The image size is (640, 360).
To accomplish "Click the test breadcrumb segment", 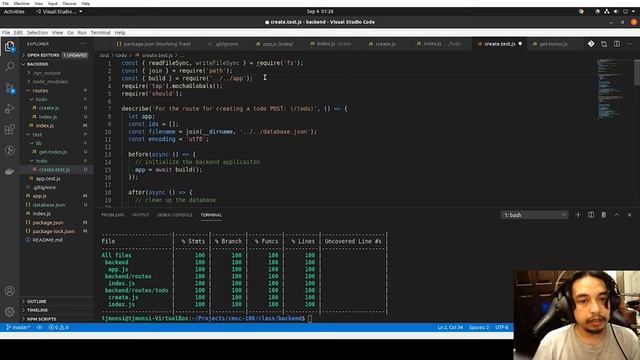I will point(104,55).
